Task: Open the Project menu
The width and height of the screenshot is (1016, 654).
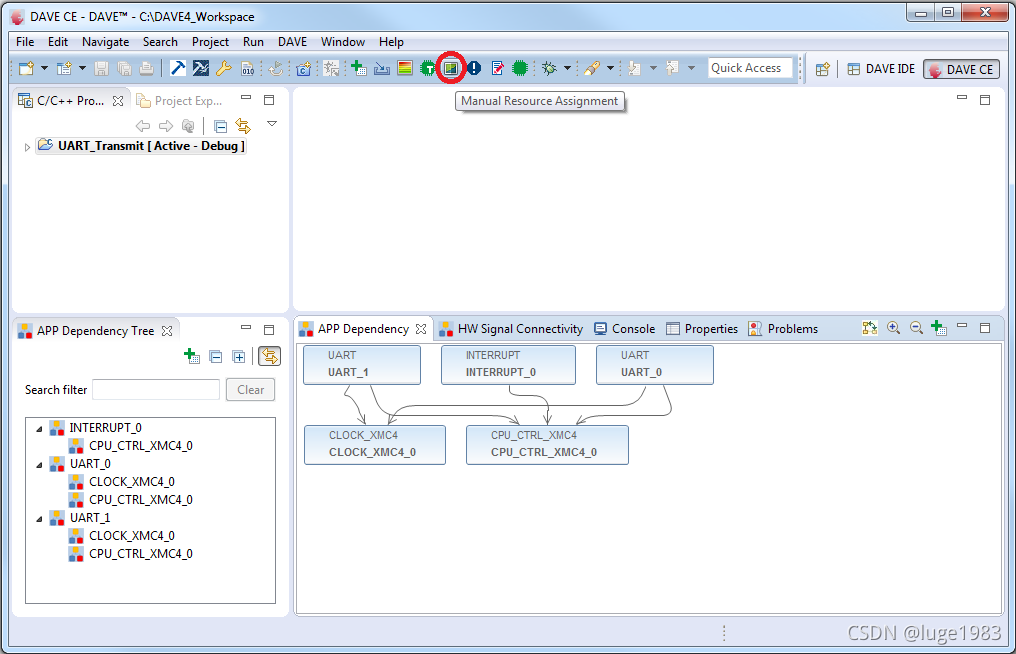Action: tap(211, 41)
